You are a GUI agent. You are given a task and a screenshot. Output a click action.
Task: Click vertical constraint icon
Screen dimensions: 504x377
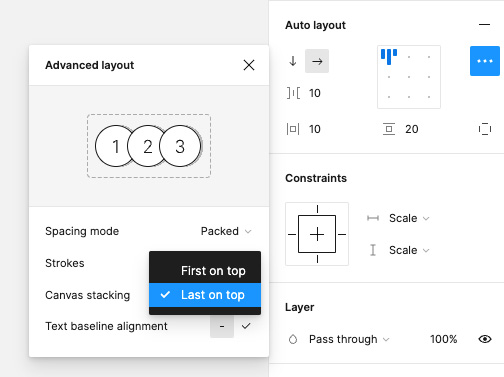pos(373,250)
